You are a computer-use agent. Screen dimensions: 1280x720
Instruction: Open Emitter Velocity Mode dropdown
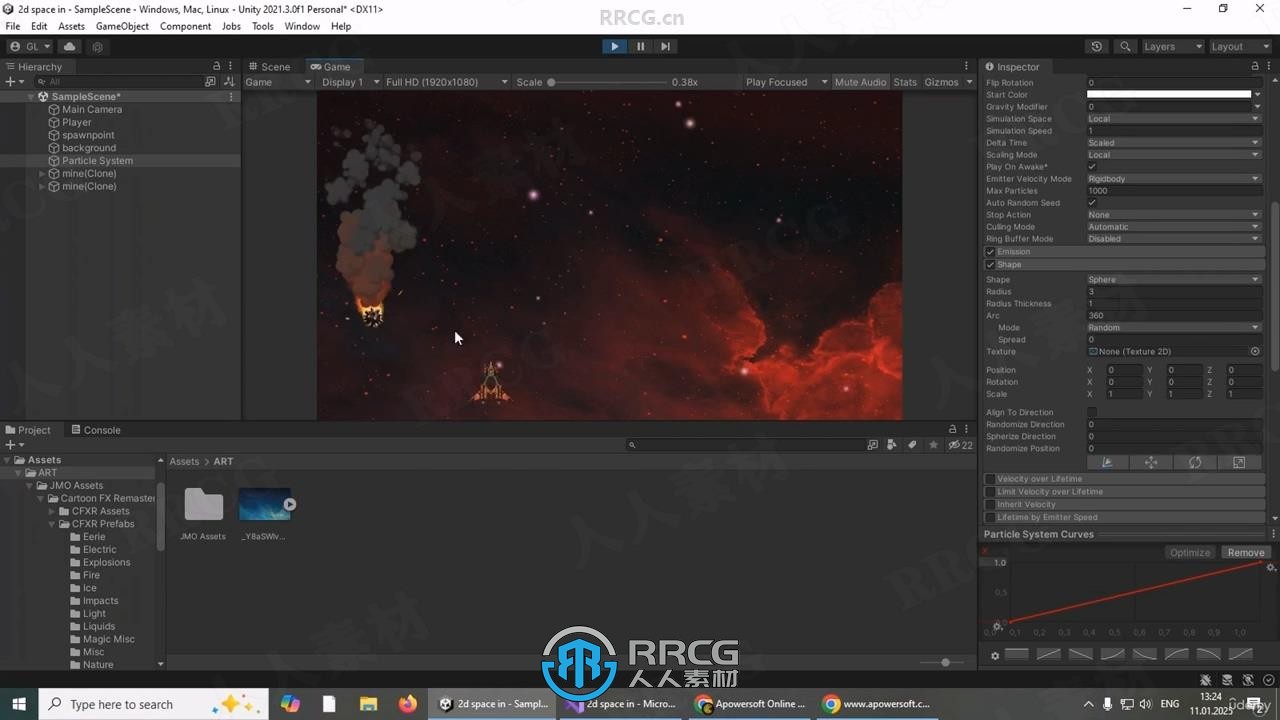pos(1174,179)
